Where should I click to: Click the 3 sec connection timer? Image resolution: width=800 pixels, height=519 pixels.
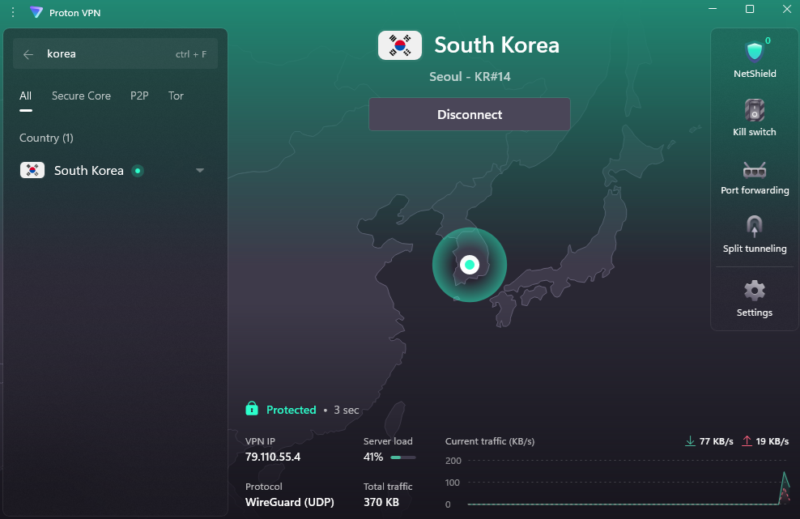(346, 410)
